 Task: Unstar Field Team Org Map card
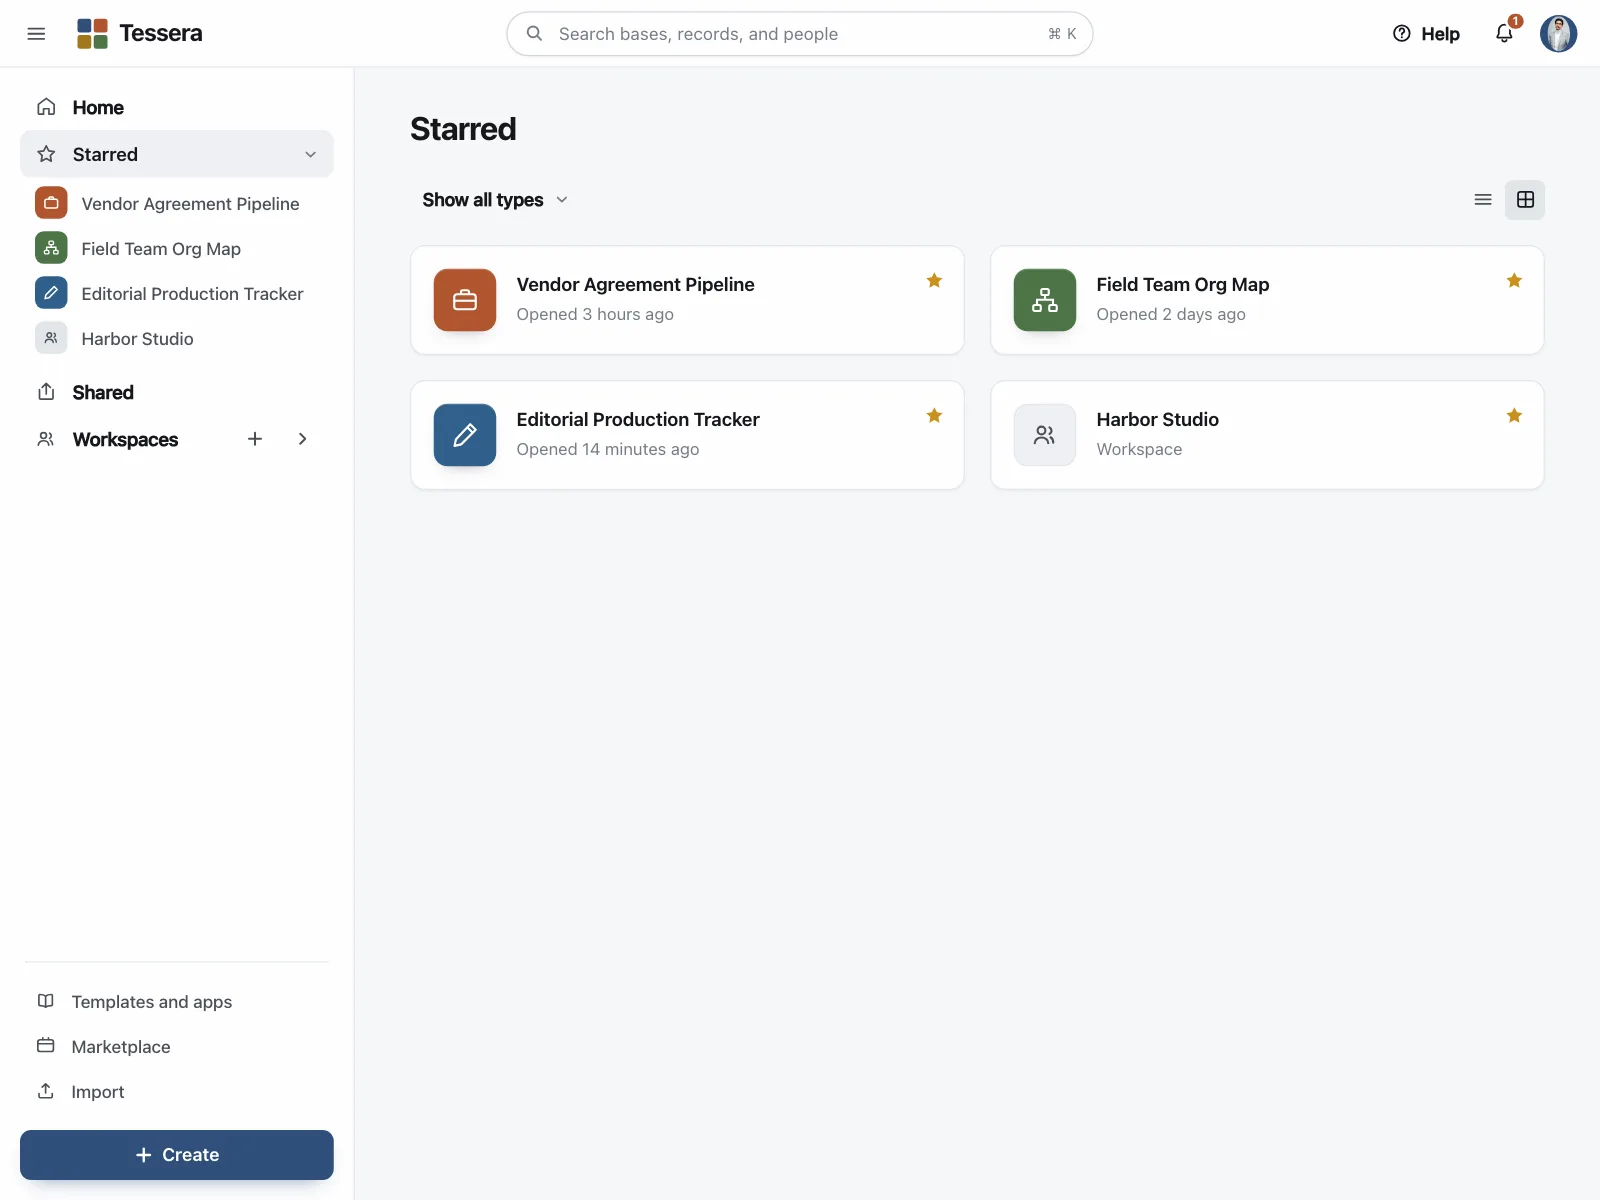[1514, 281]
